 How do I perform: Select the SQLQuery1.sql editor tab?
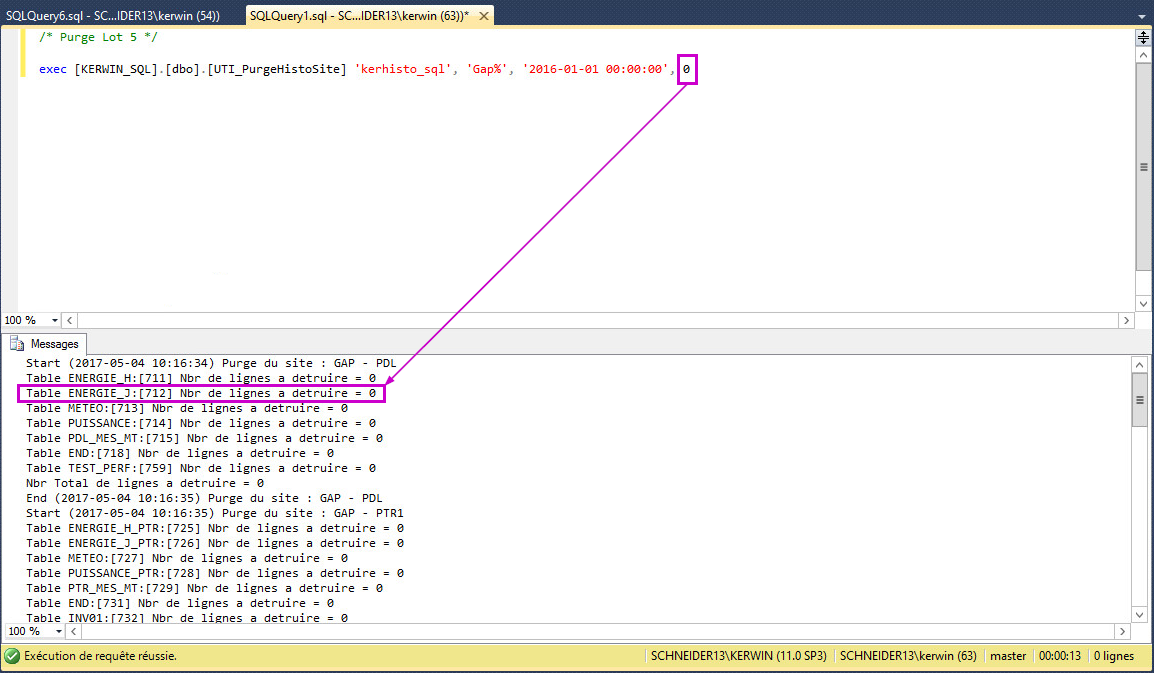pos(358,15)
